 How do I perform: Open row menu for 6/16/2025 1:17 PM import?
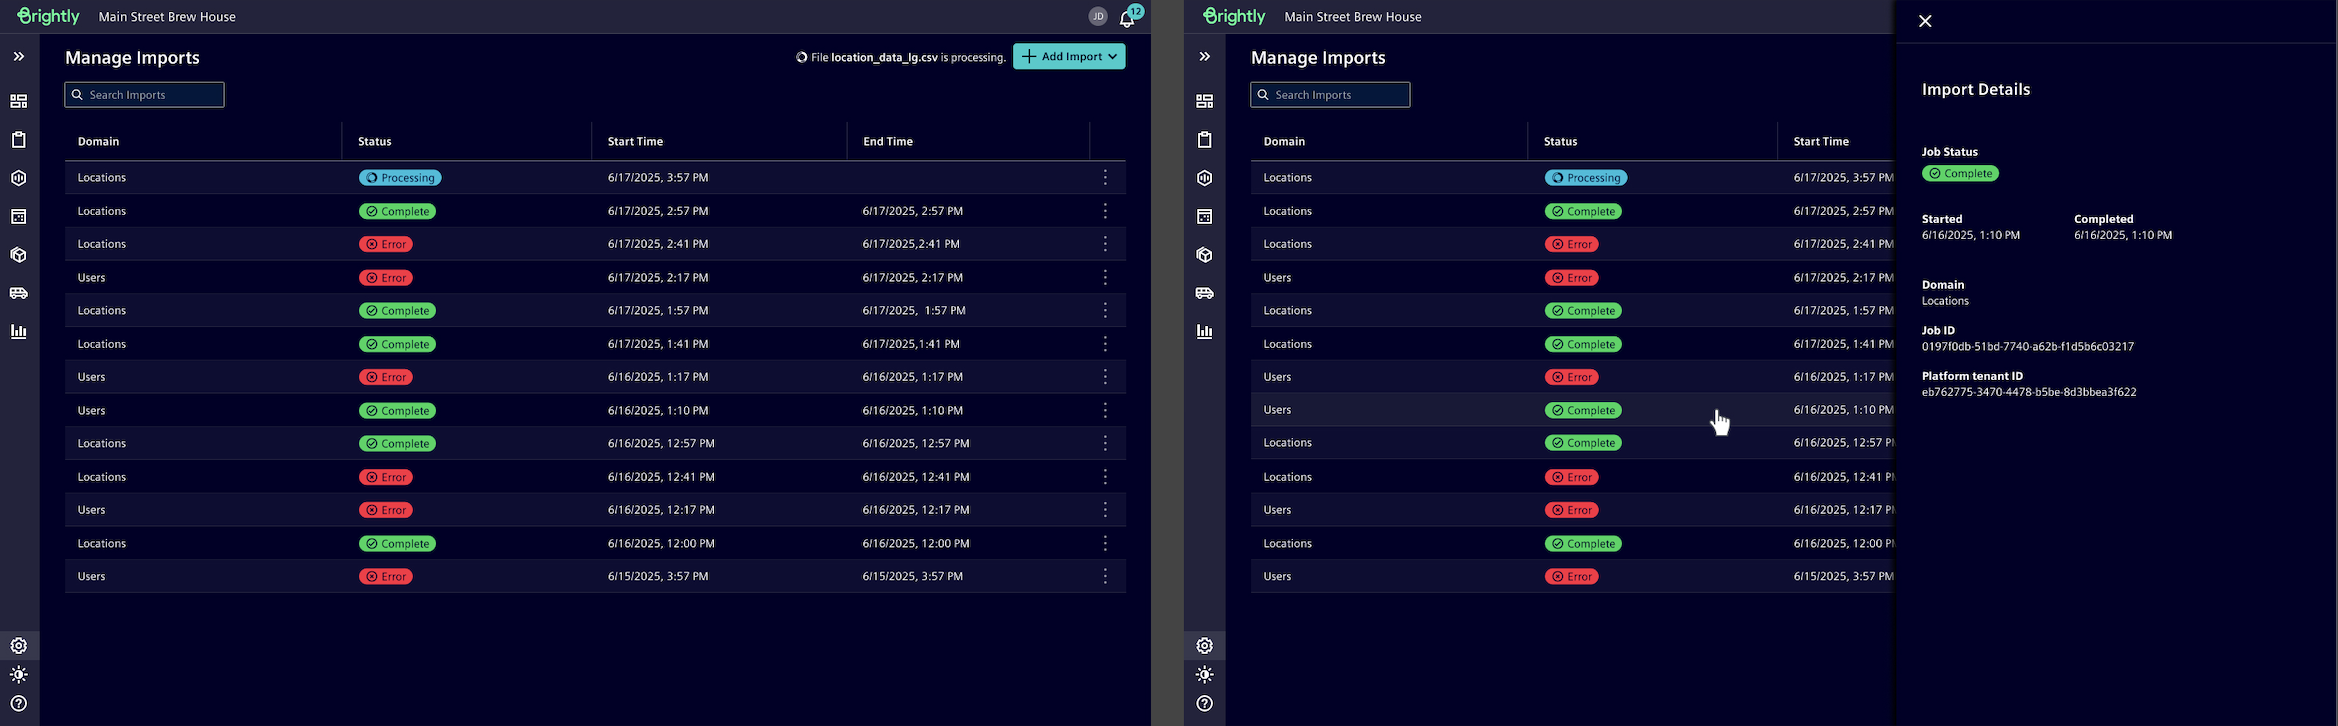tap(1105, 377)
